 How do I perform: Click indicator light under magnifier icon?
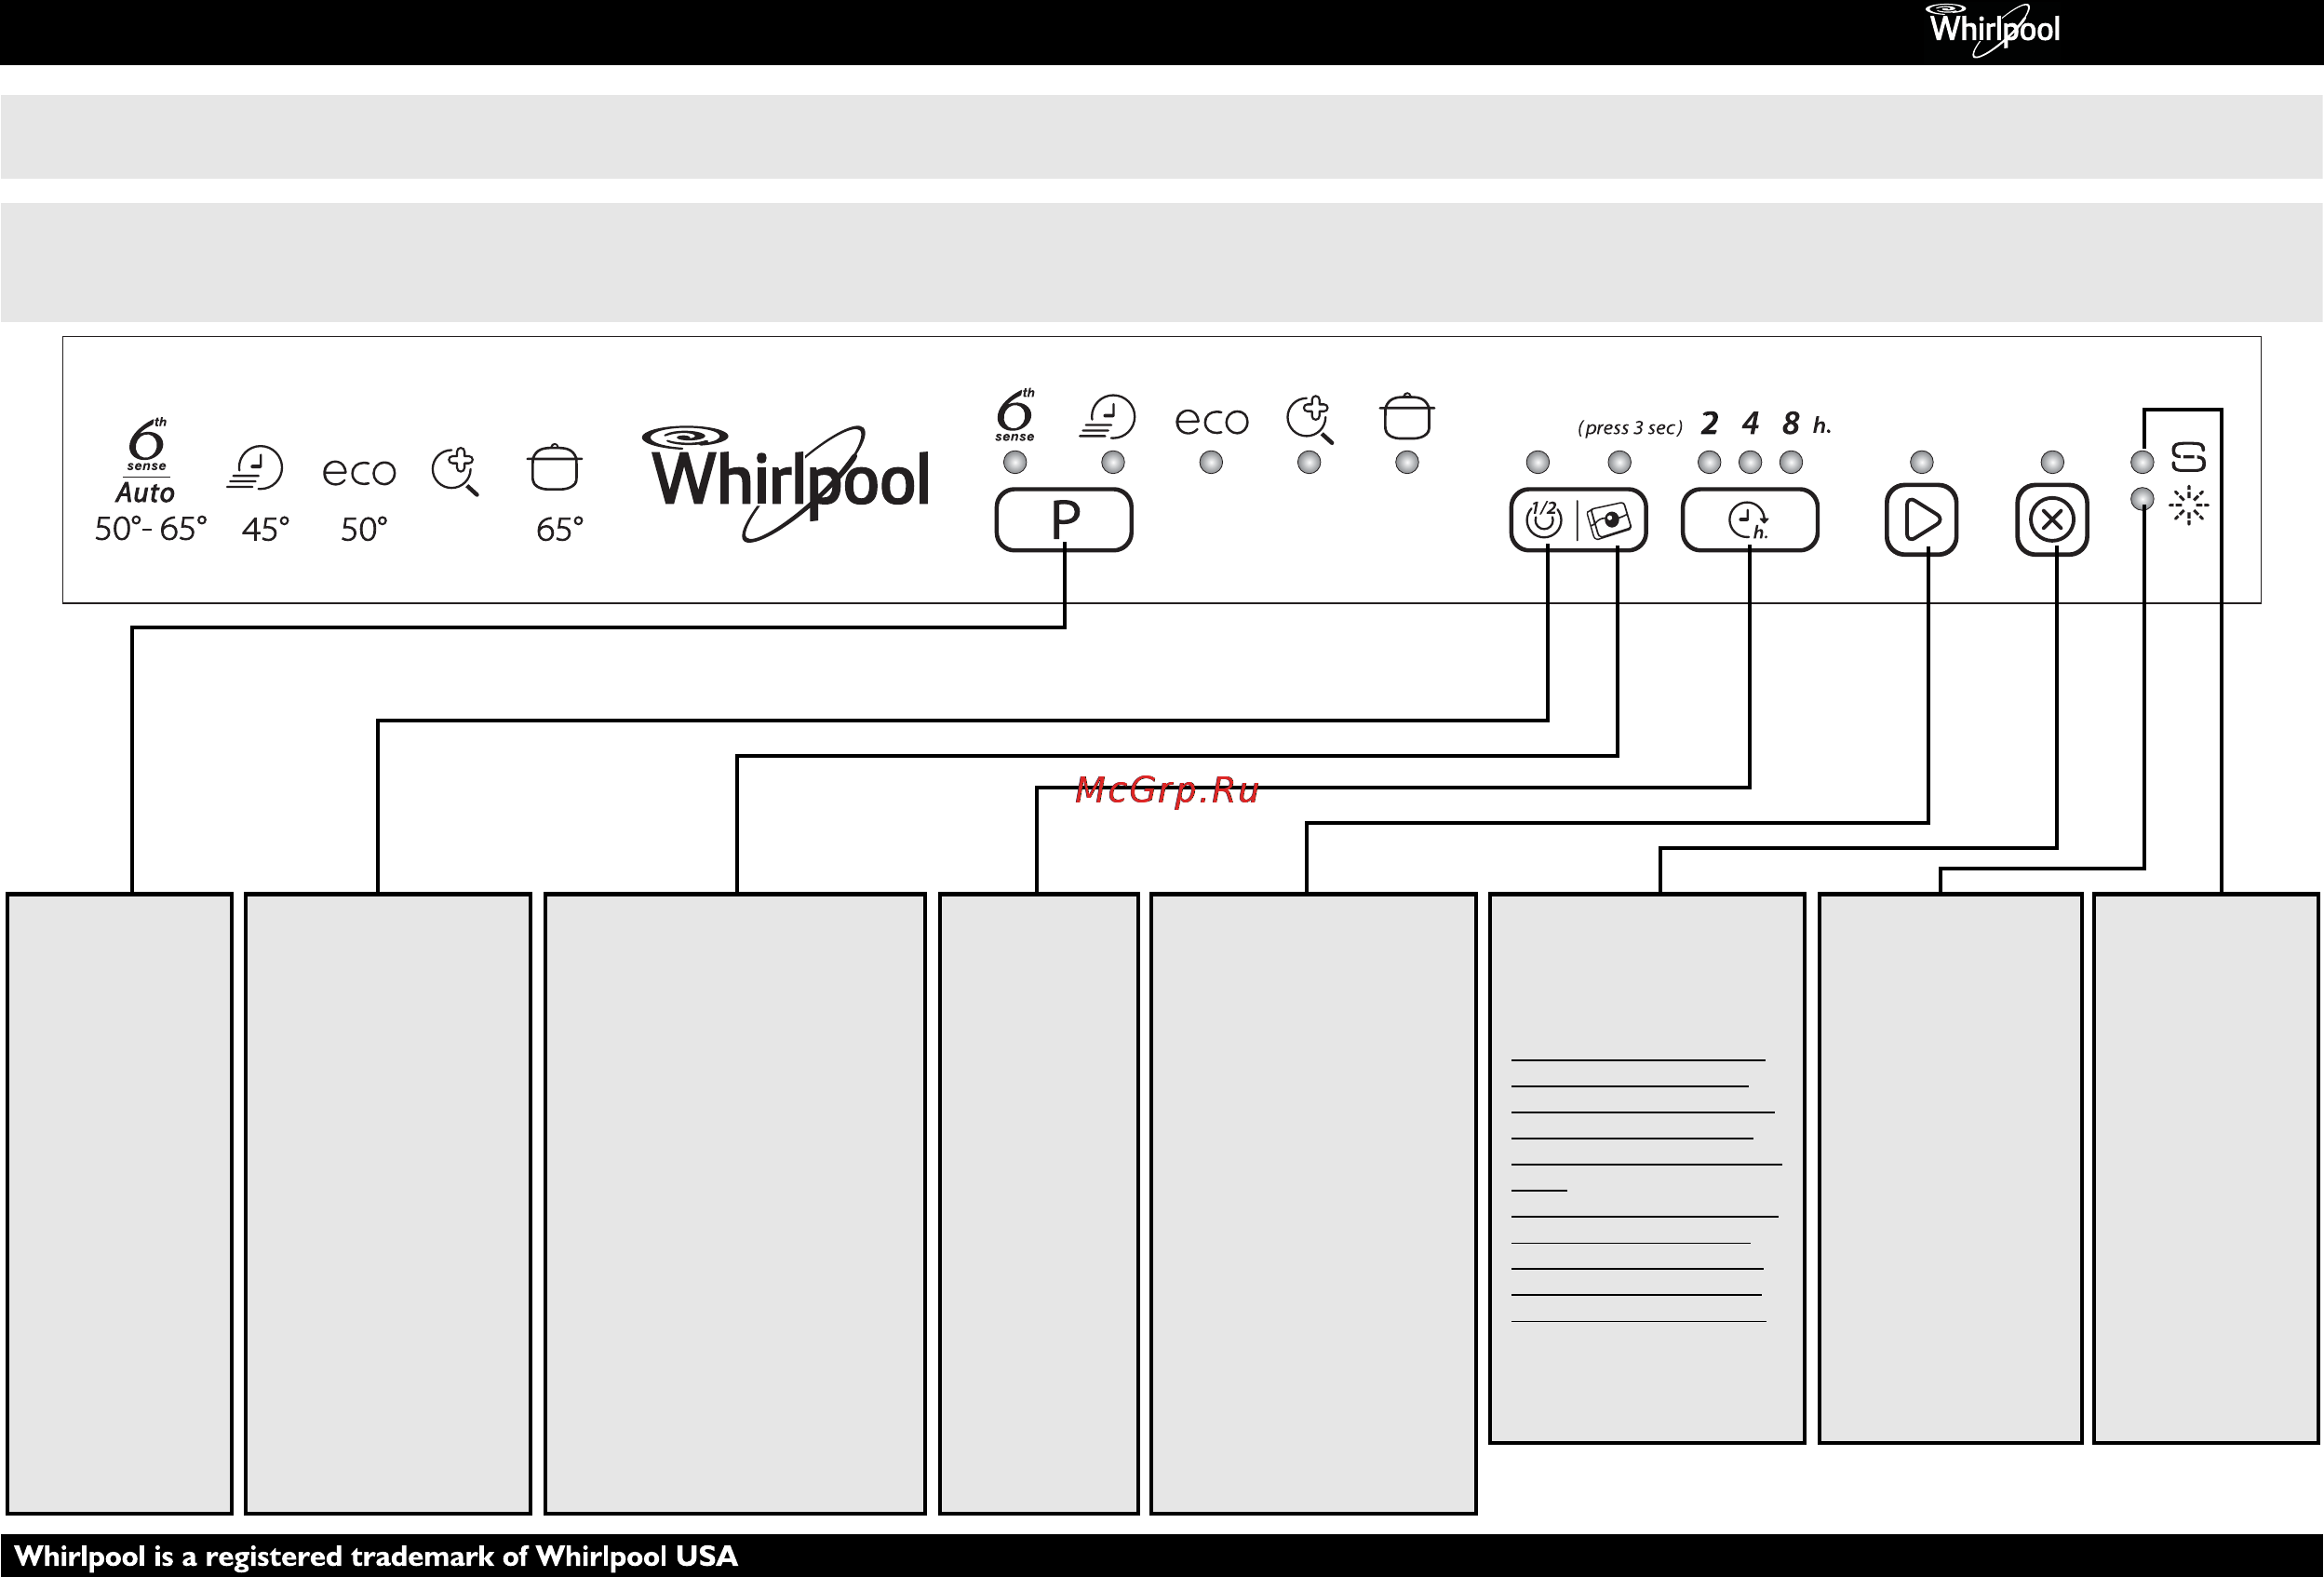(x=1309, y=462)
